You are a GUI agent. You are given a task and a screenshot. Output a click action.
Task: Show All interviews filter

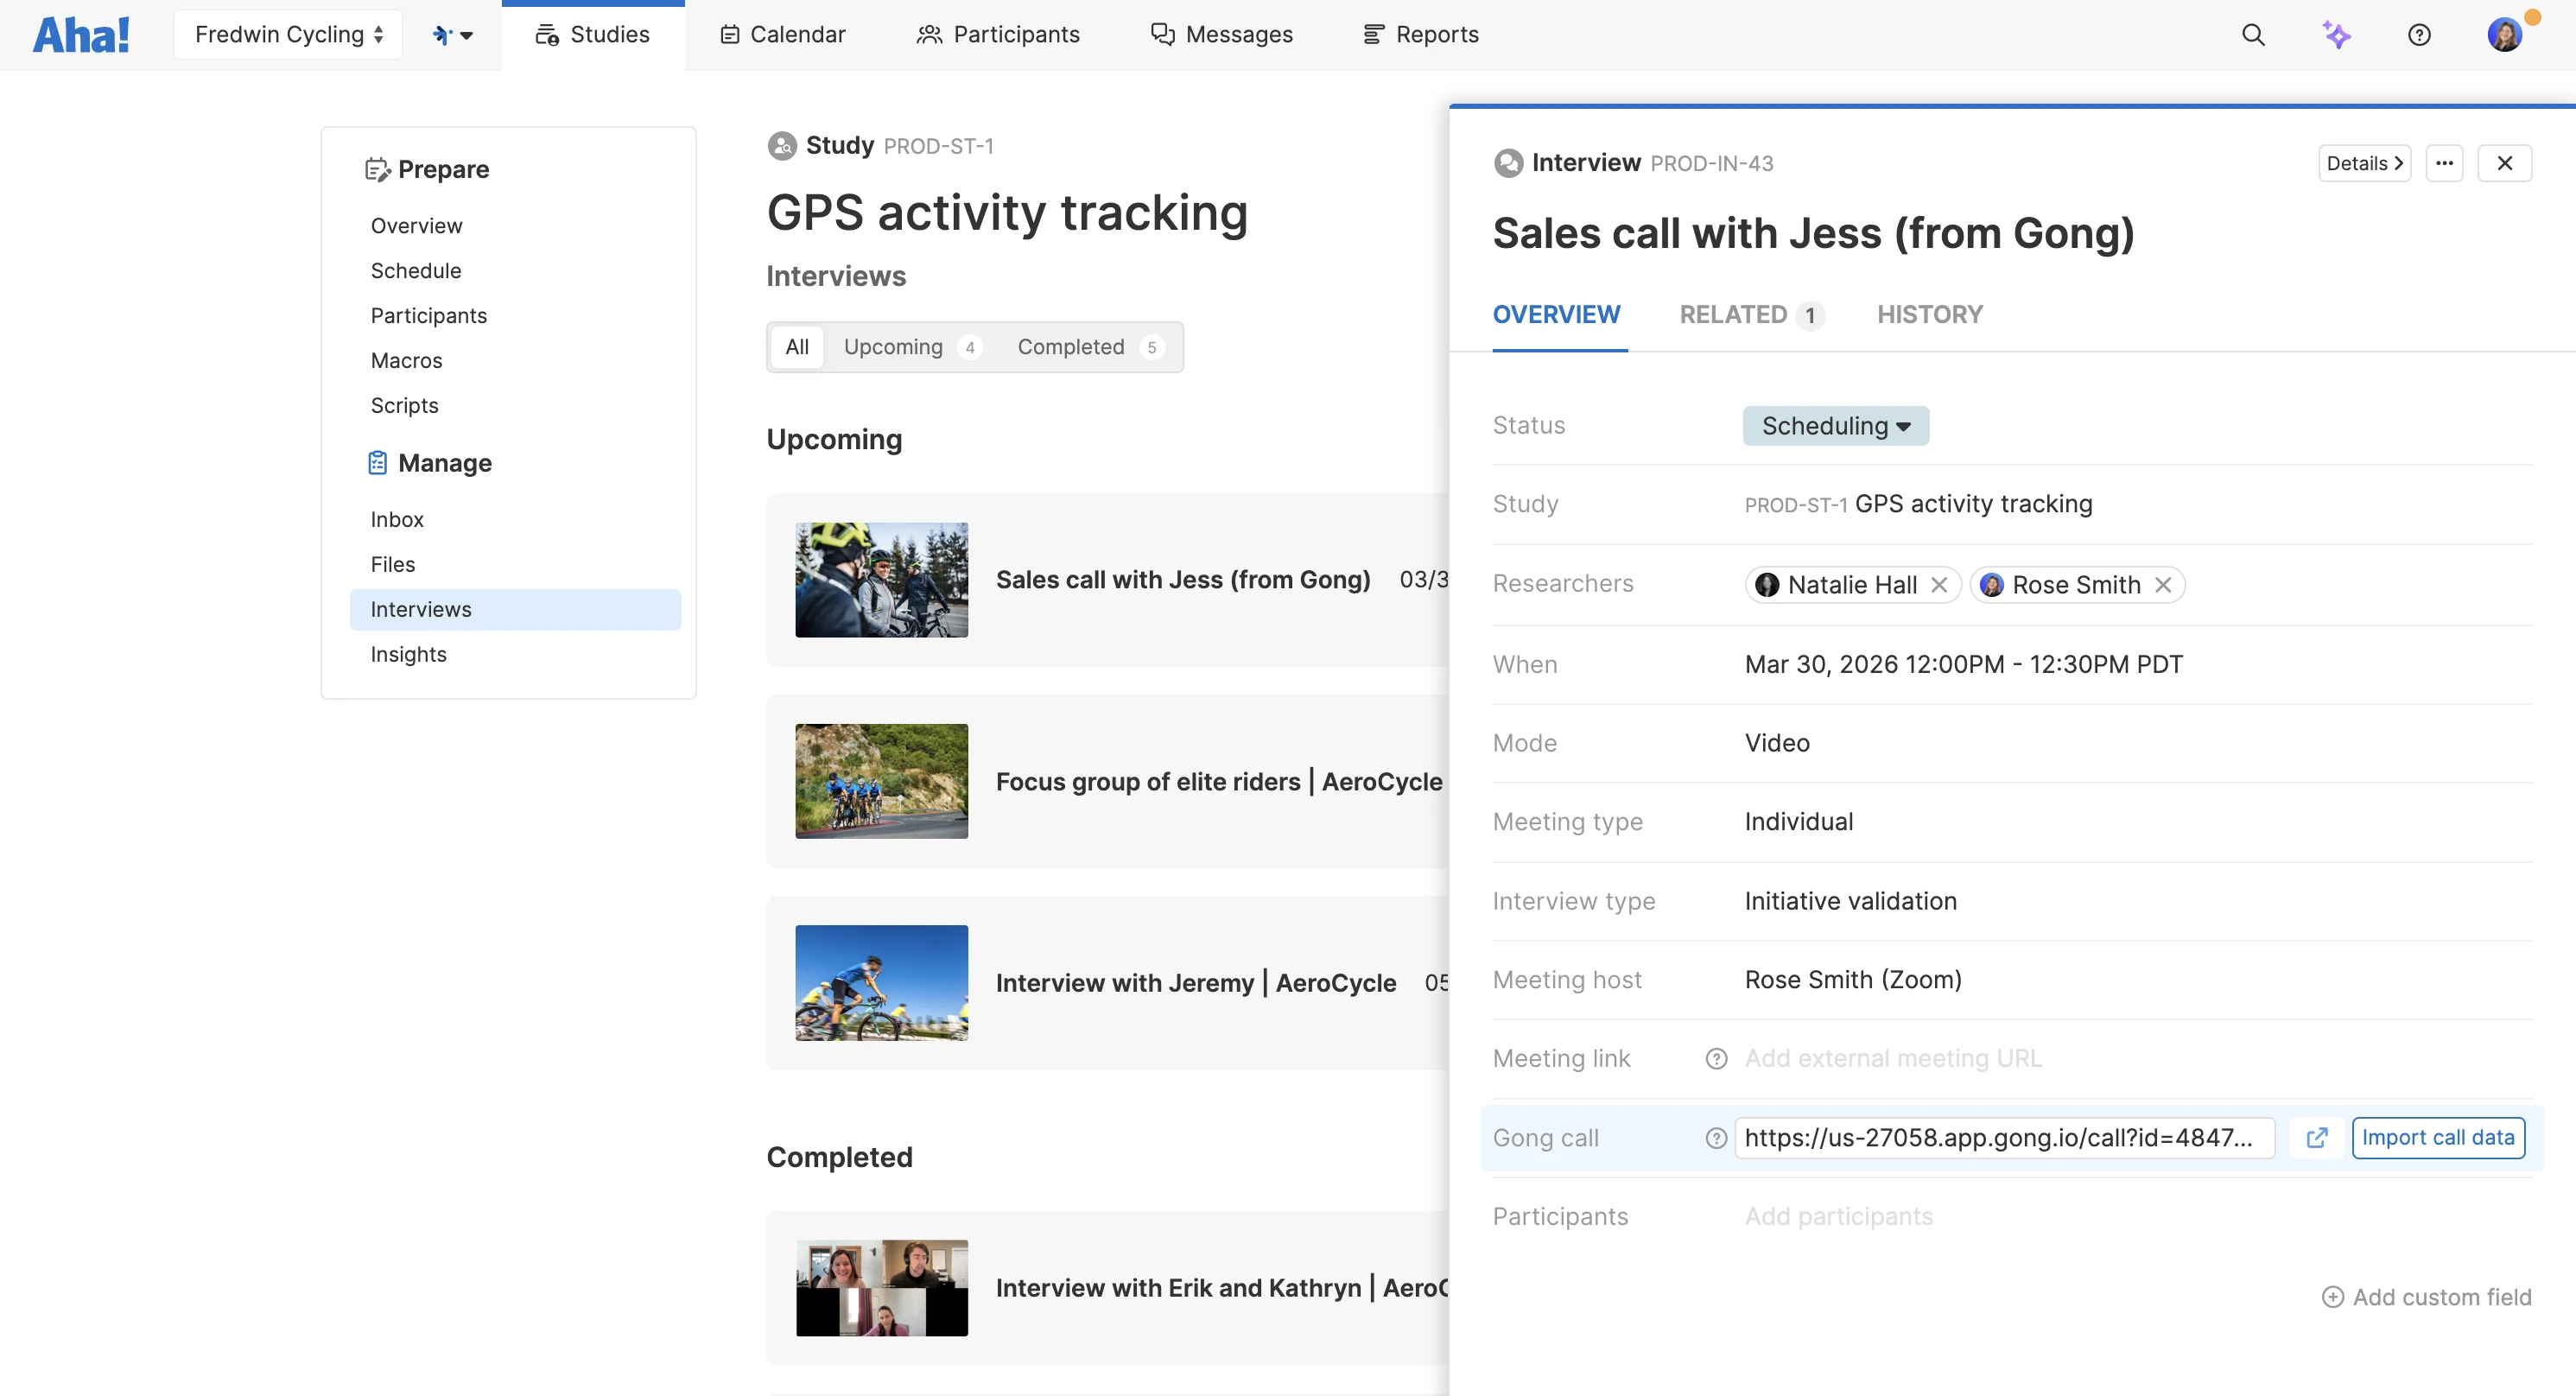(797, 347)
